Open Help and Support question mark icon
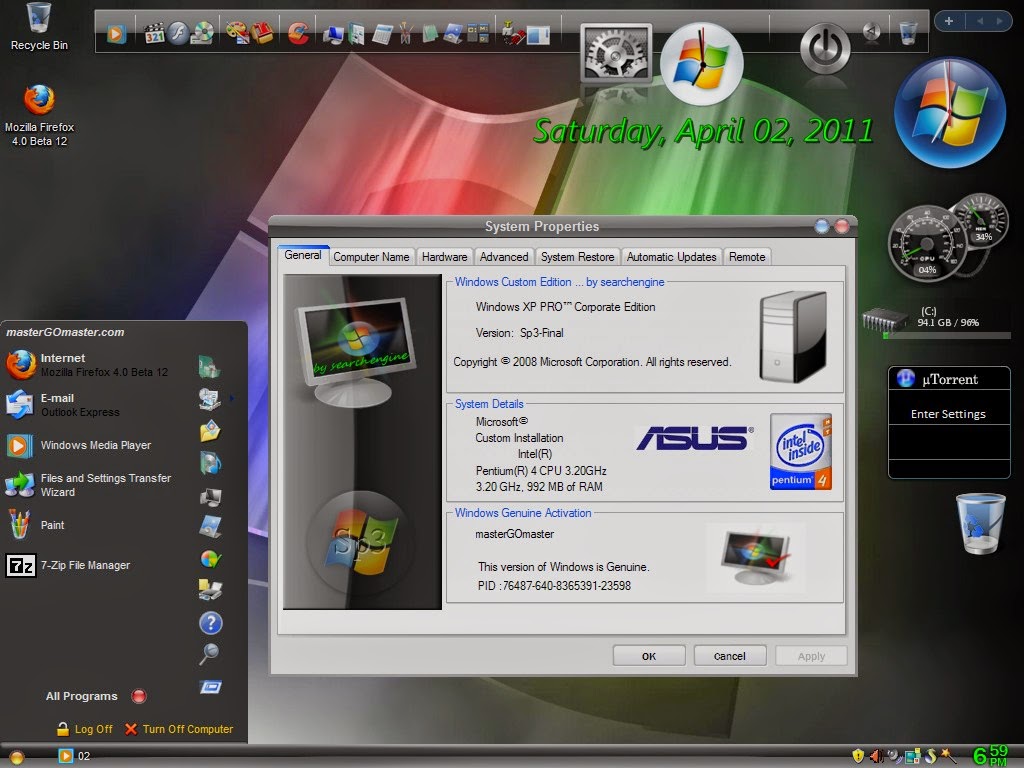The image size is (1024, 768). 210,623
